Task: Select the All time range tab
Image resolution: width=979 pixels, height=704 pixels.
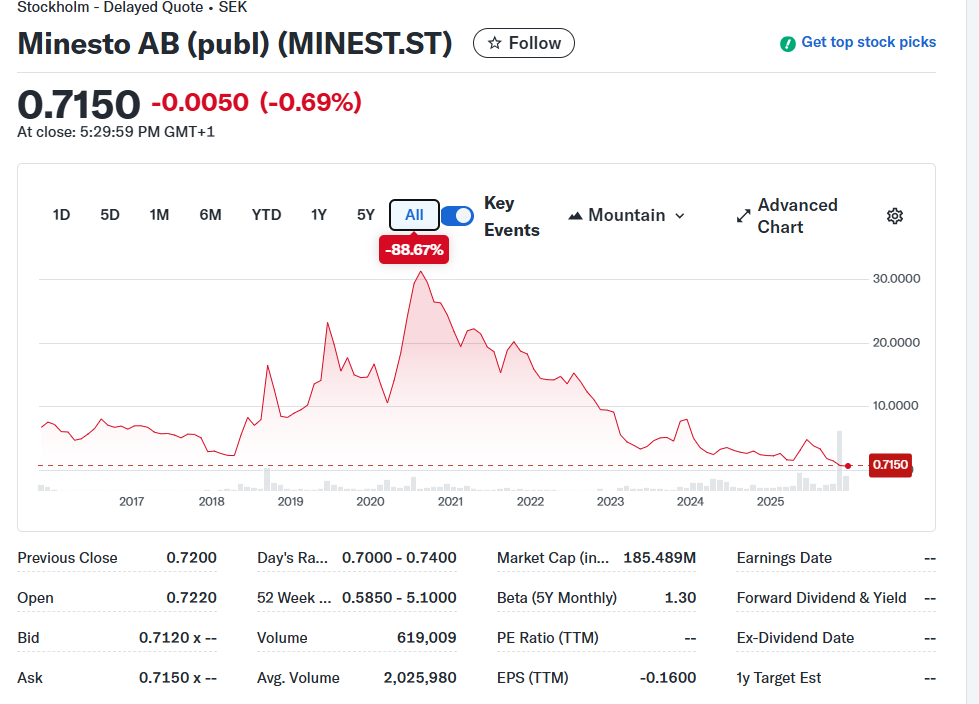Action: coord(414,215)
